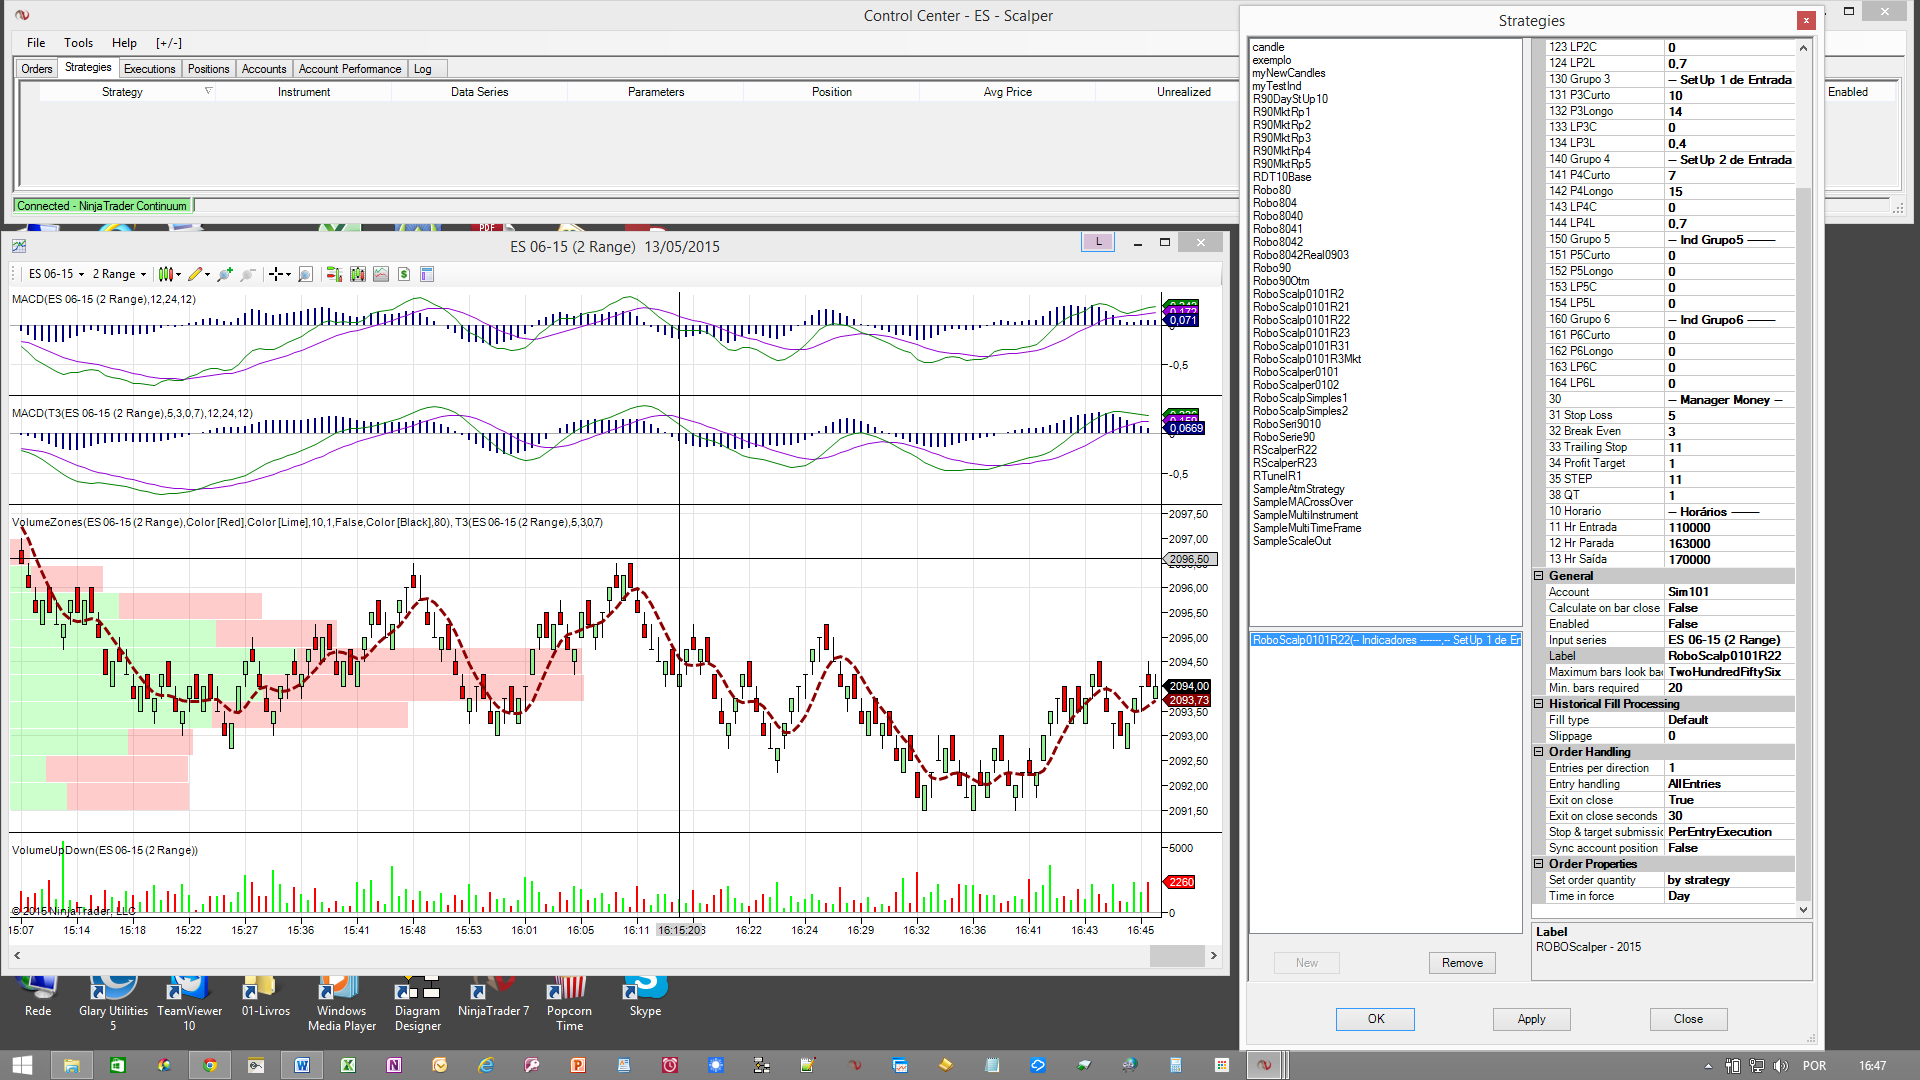1920x1080 pixels.
Task: Open chart Properties toolbar icon
Action: pos(427,274)
